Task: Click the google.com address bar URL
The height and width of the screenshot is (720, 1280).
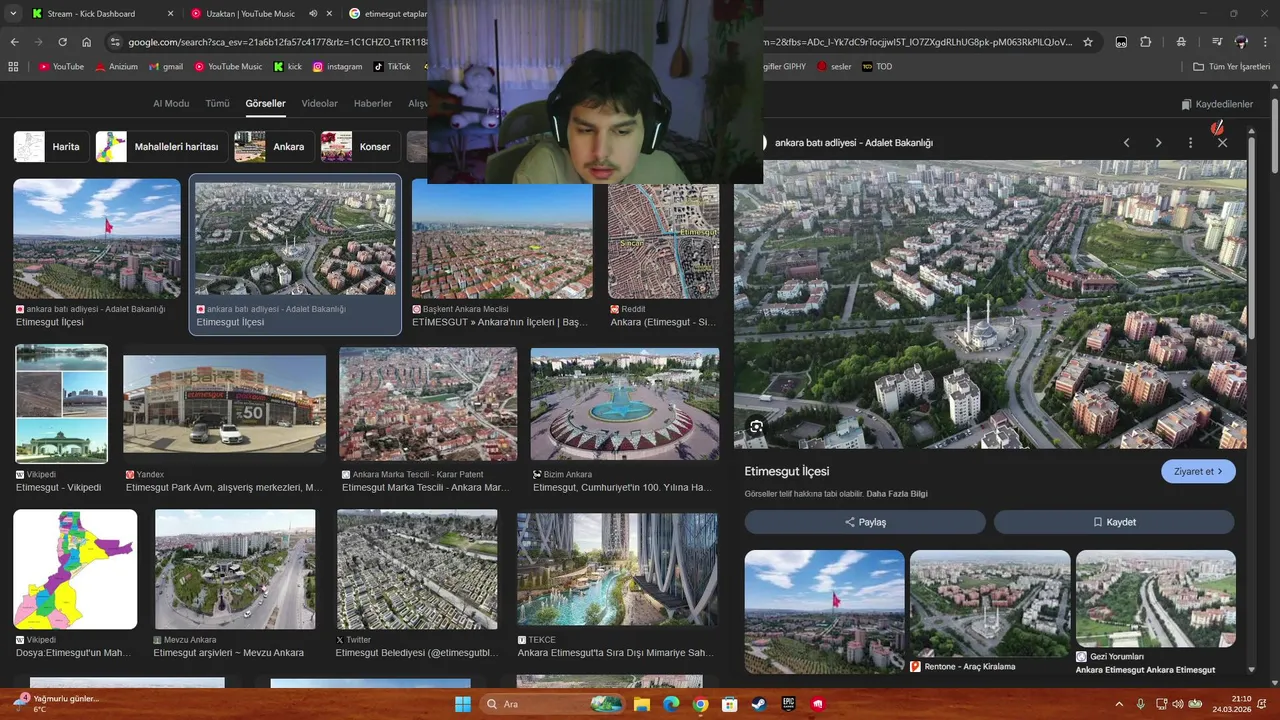Action: [278, 42]
